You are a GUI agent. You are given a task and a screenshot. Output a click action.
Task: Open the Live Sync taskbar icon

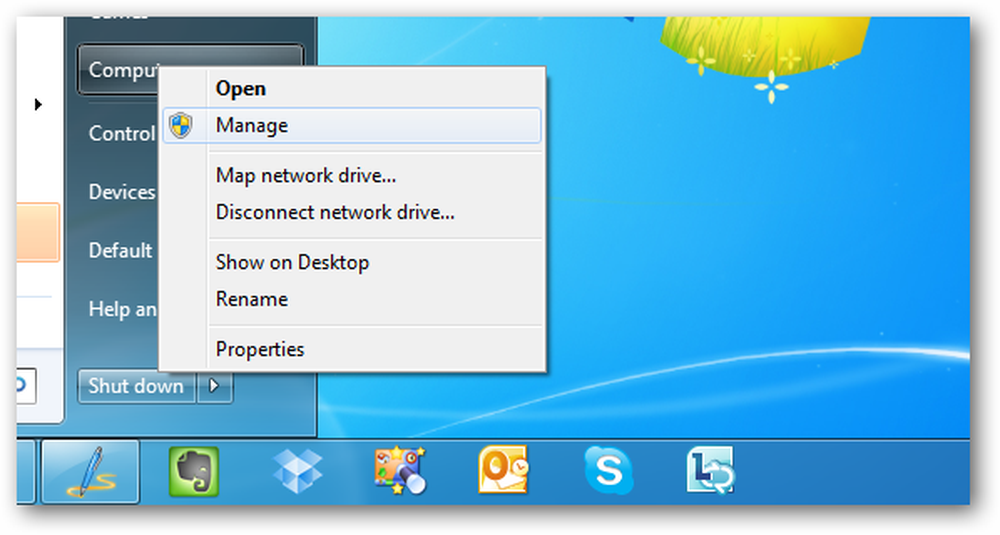(x=710, y=471)
